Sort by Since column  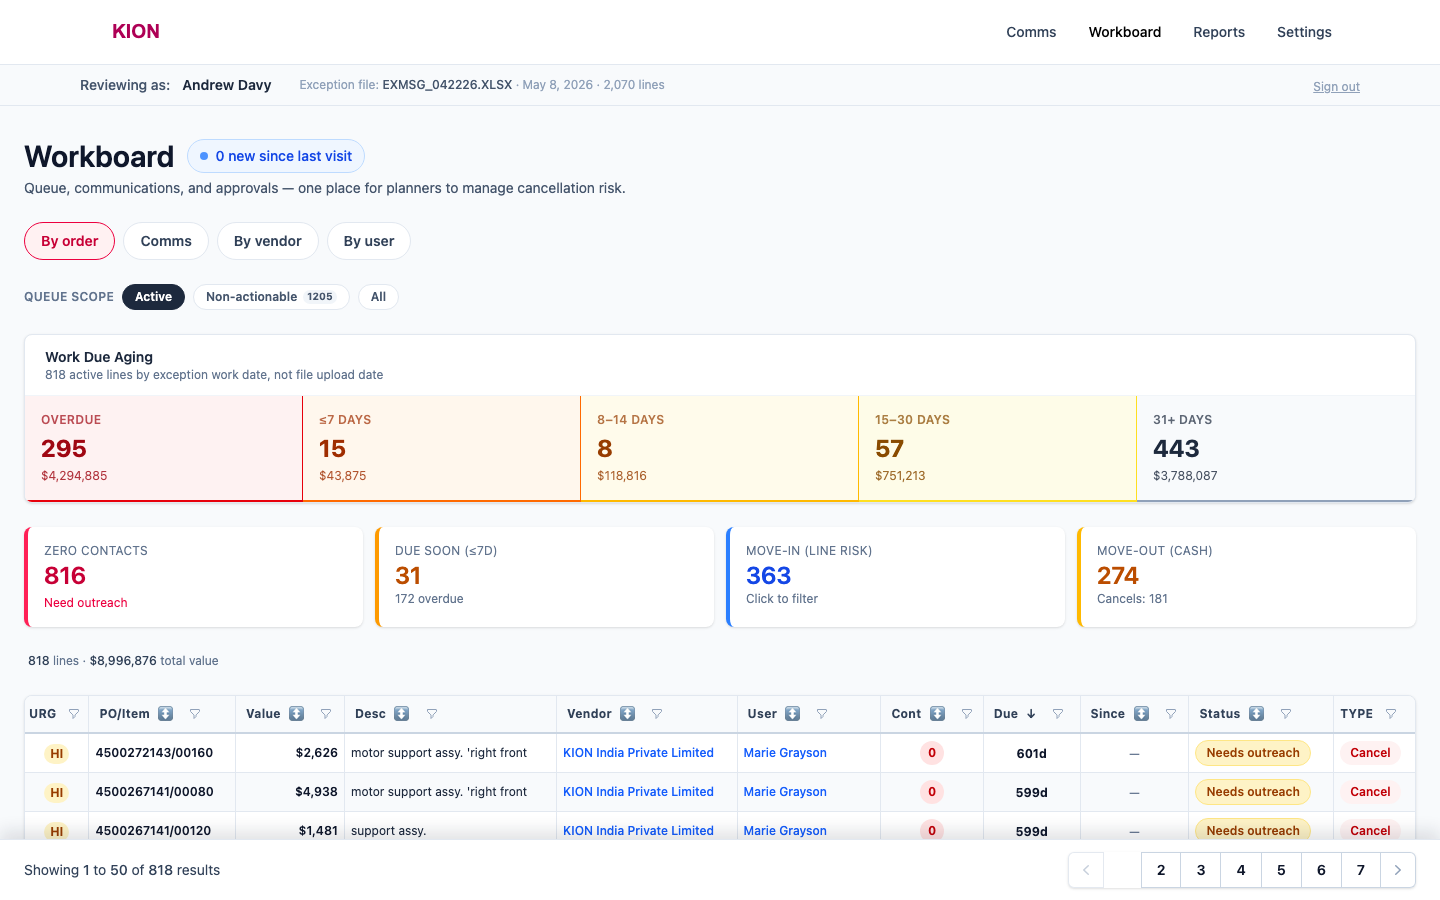[x=1142, y=714]
